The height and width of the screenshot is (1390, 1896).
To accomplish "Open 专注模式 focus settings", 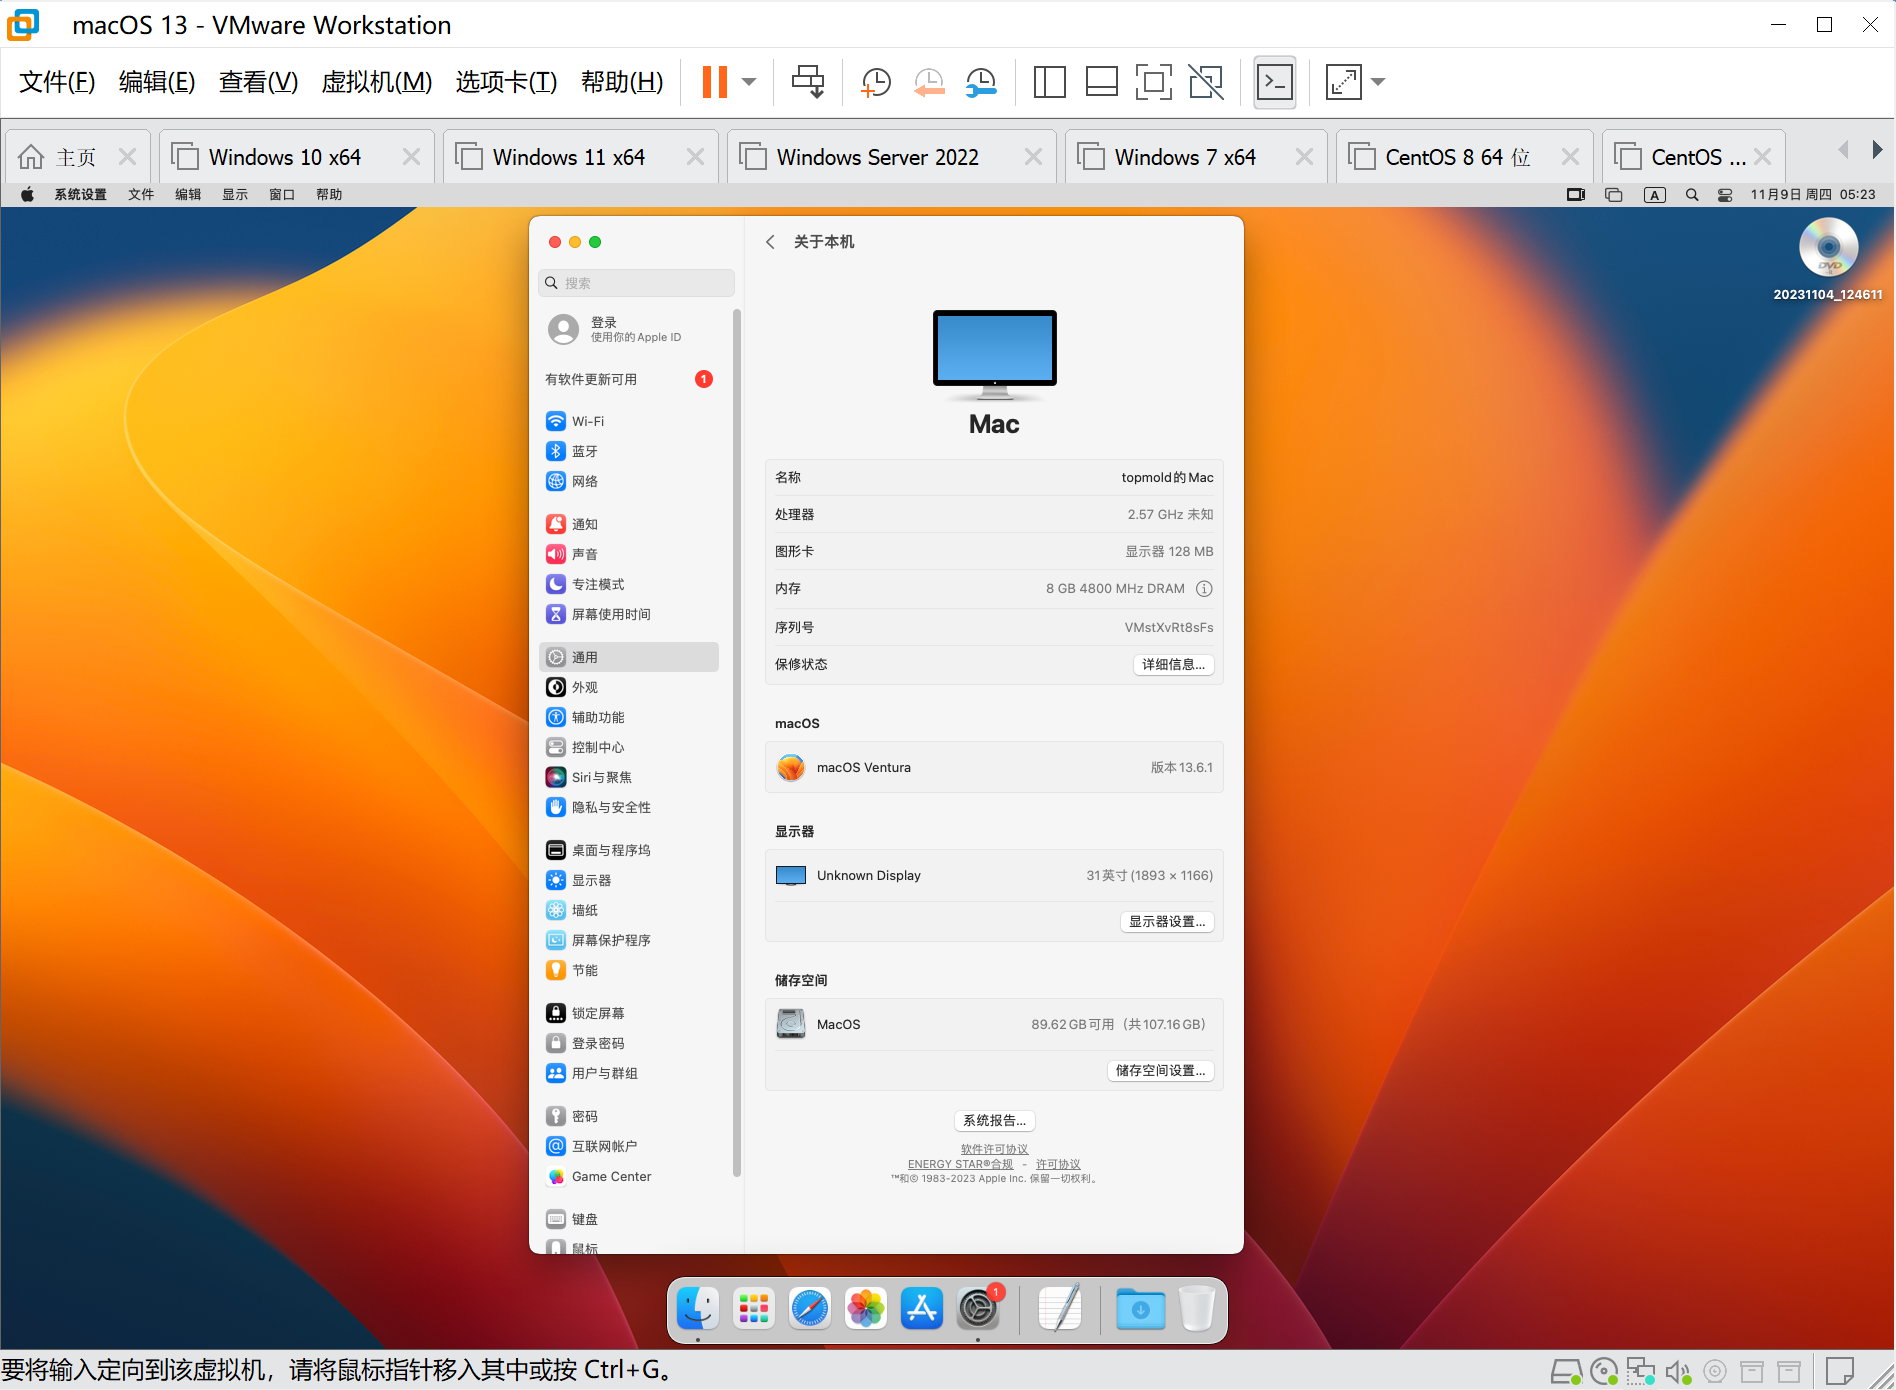I will pyautogui.click(x=629, y=584).
